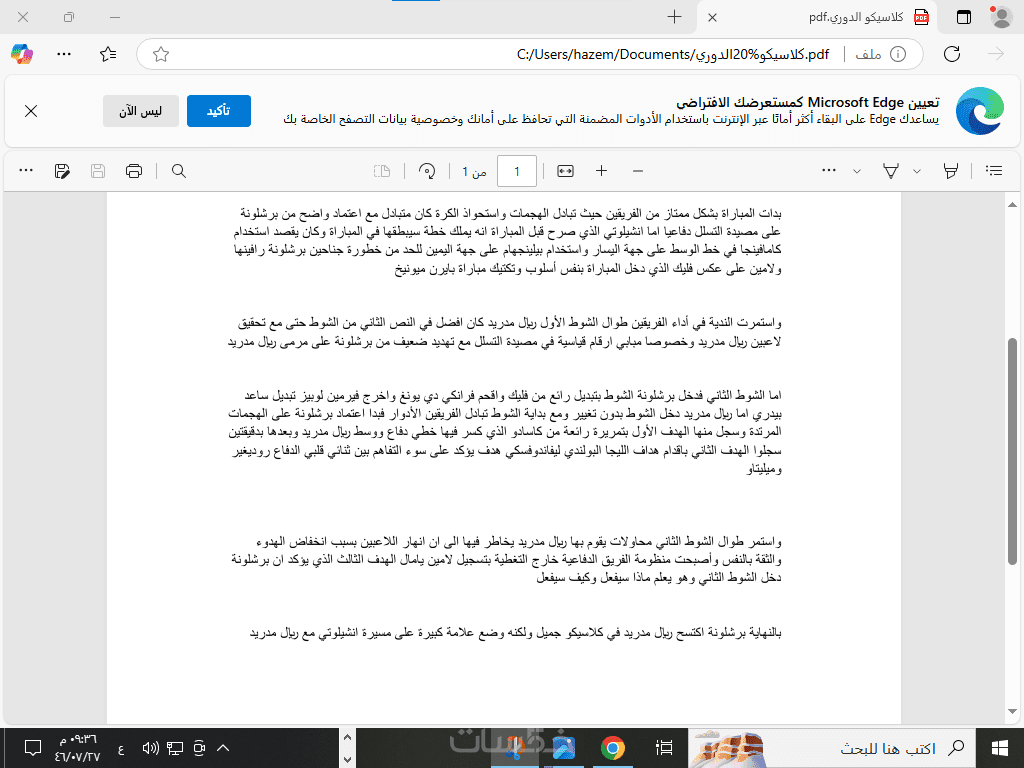Click the greyed save floppy icon
The width and height of the screenshot is (1024, 768).
point(98,171)
